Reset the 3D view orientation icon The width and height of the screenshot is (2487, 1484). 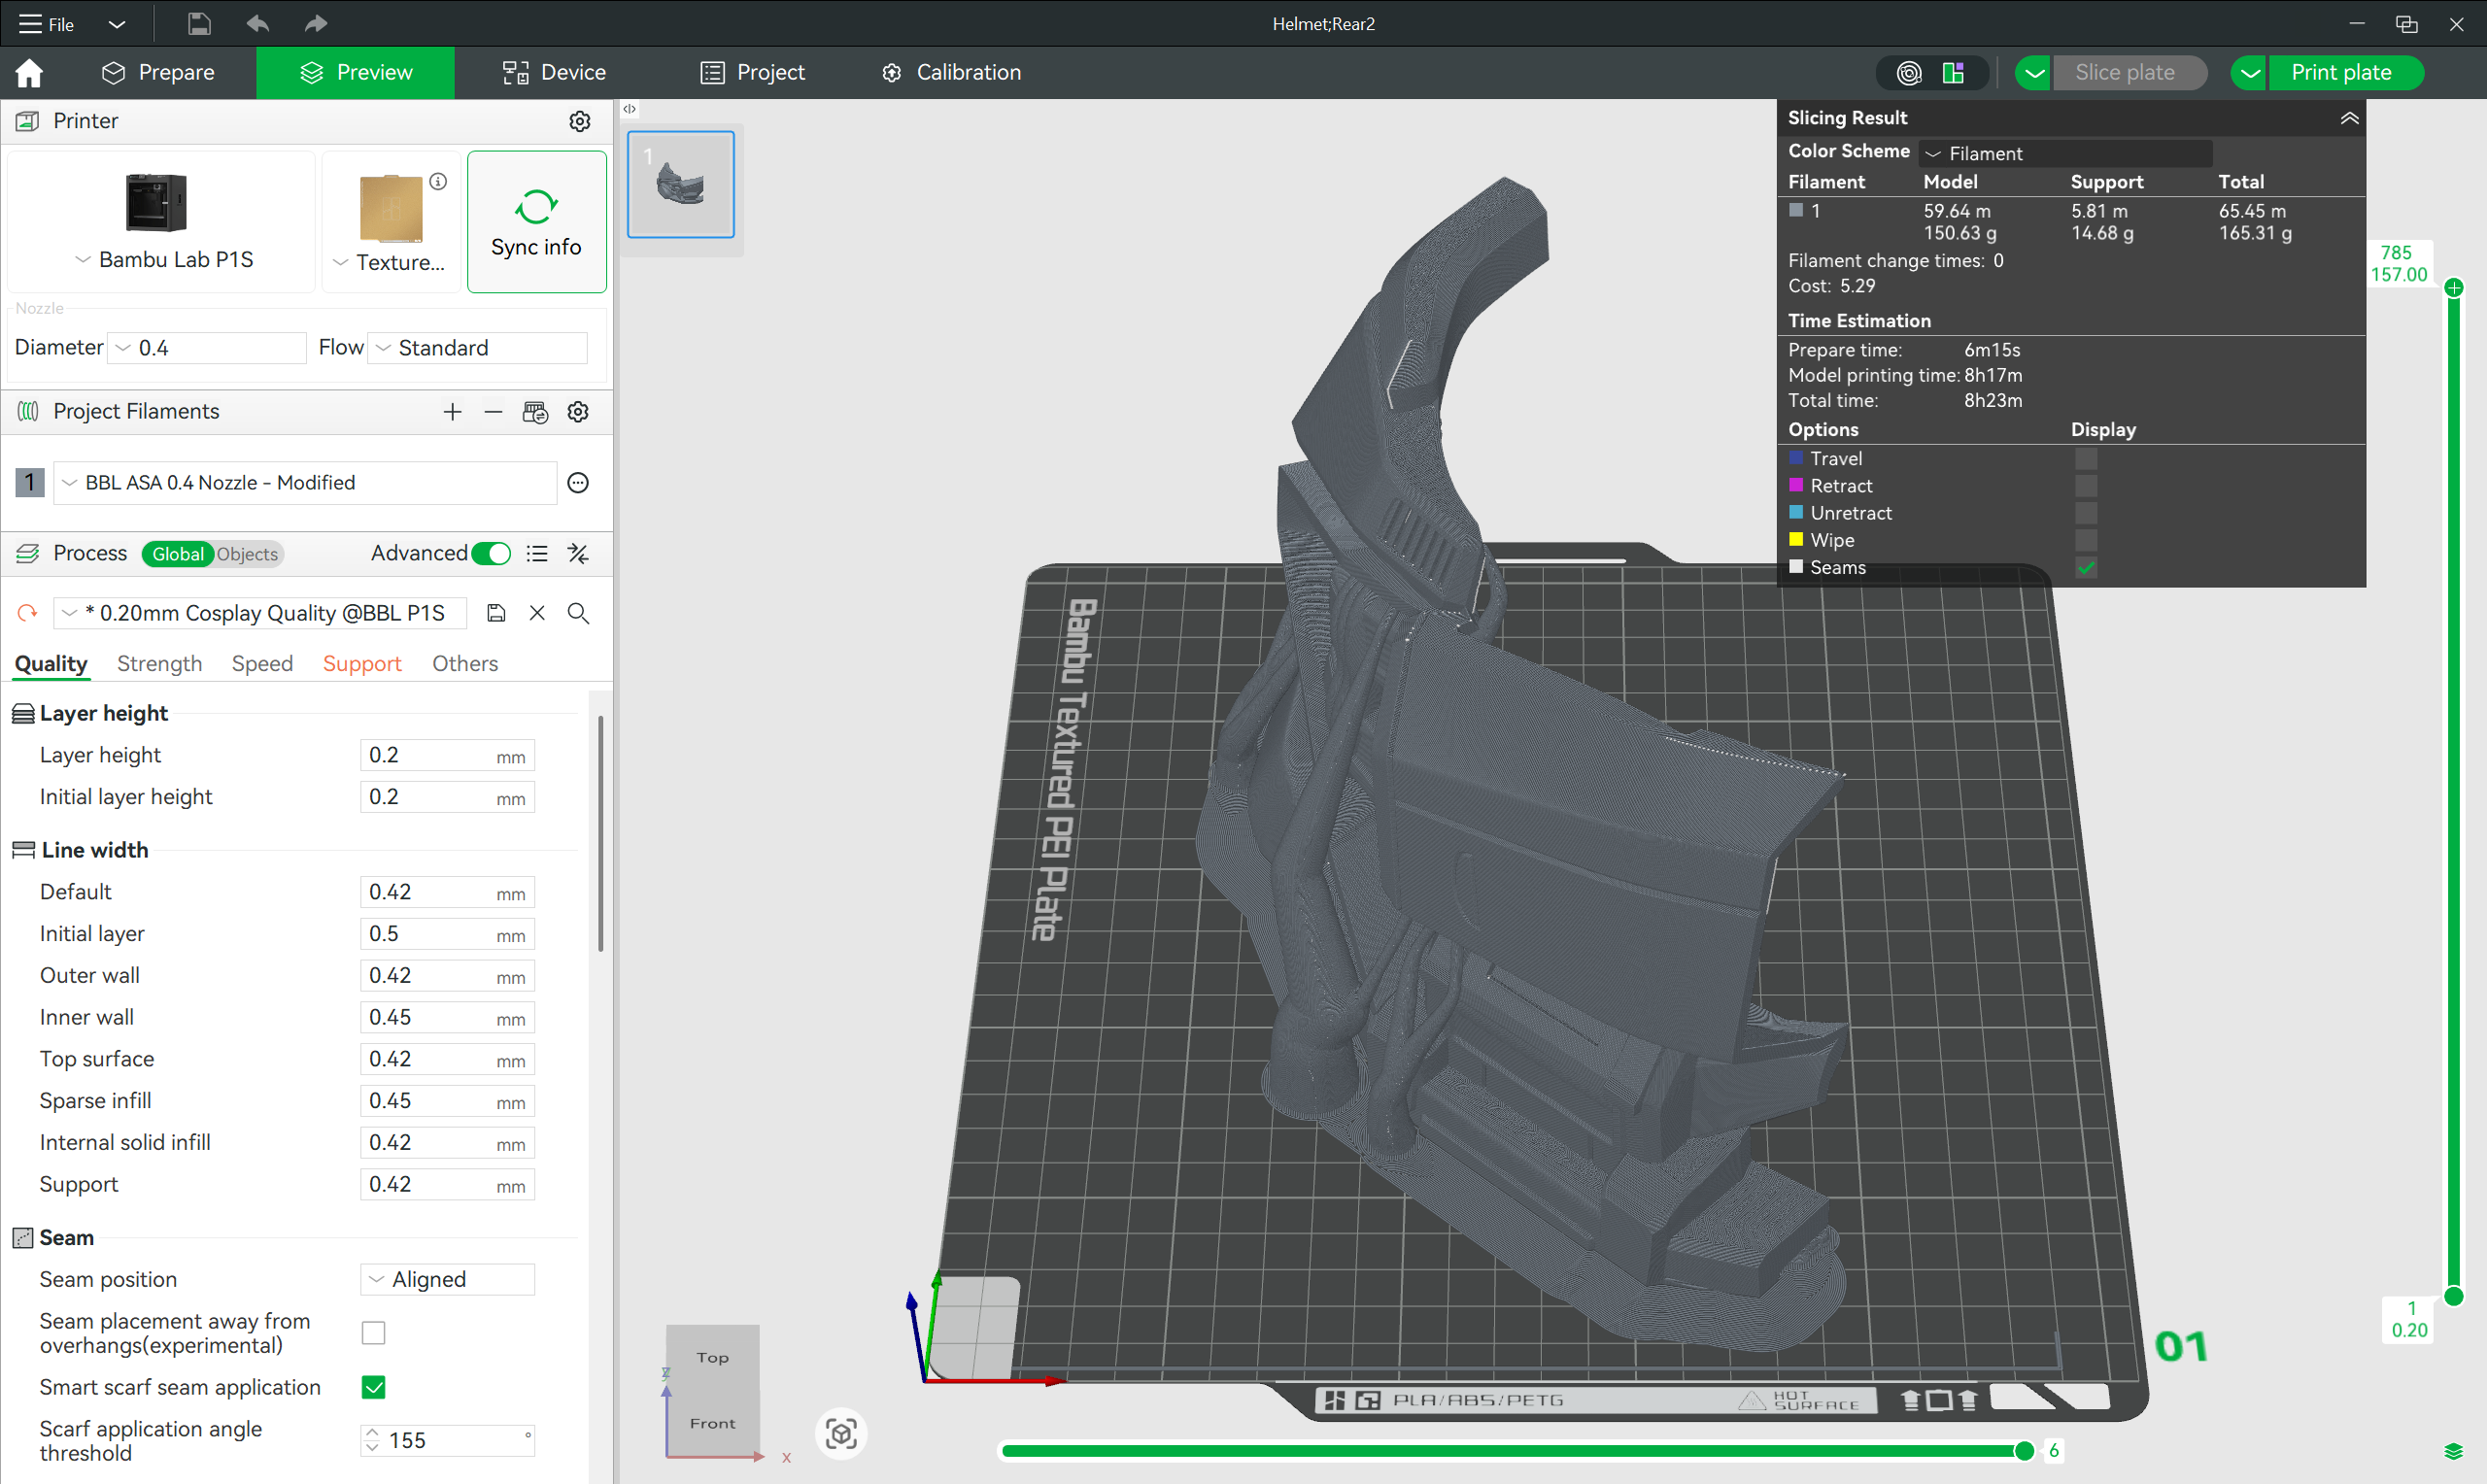coord(841,1434)
